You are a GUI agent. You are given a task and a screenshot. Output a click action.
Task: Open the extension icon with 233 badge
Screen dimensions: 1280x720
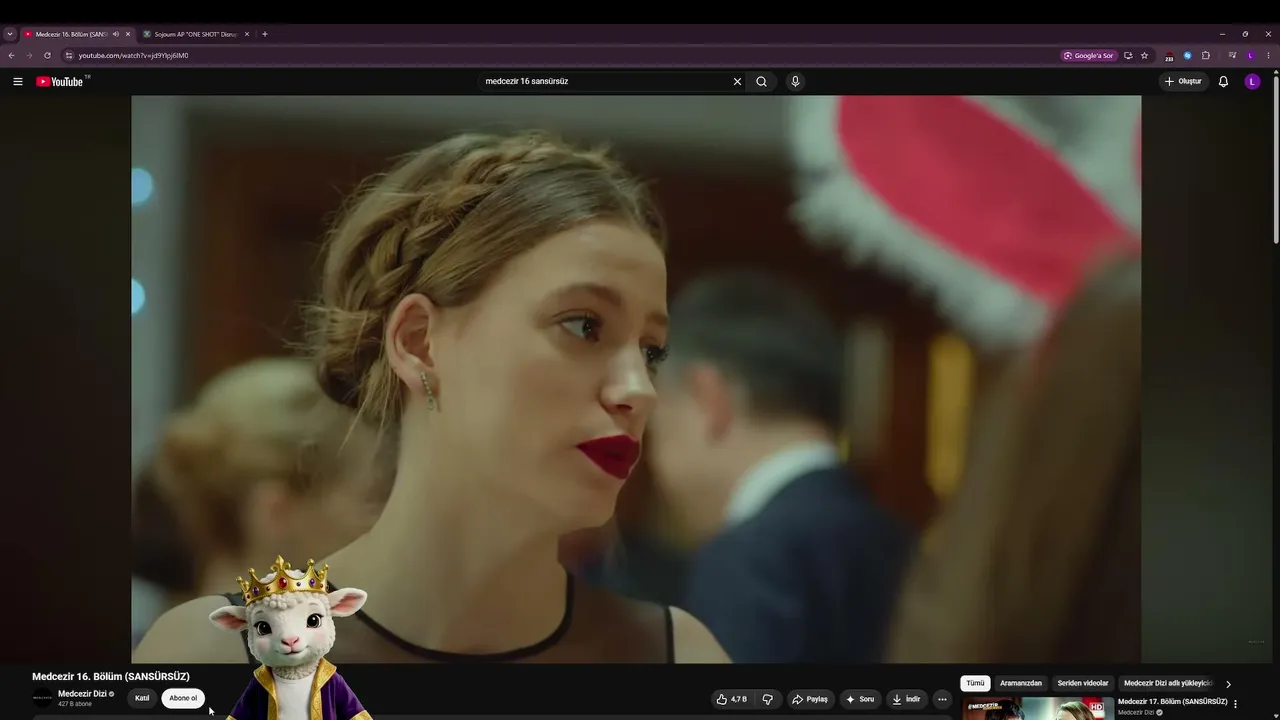1169,56
